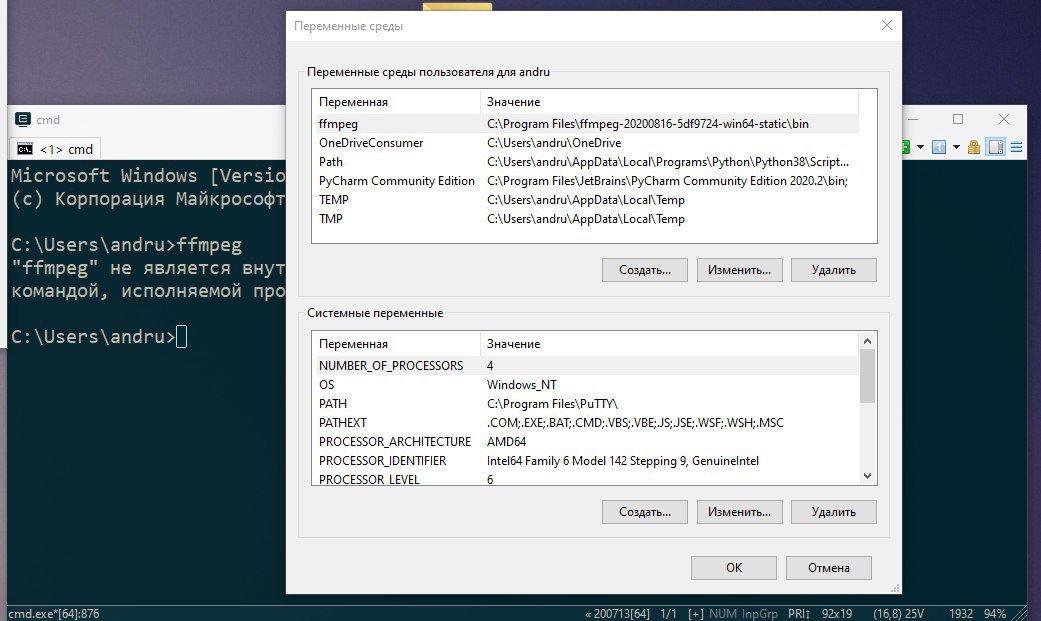Click the system variables Создать... button
1041x621 pixels.
tap(645, 512)
